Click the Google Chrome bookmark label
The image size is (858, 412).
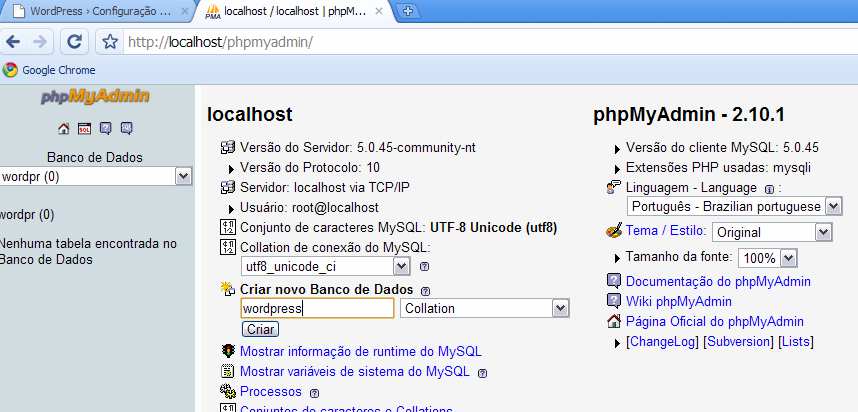click(x=59, y=70)
